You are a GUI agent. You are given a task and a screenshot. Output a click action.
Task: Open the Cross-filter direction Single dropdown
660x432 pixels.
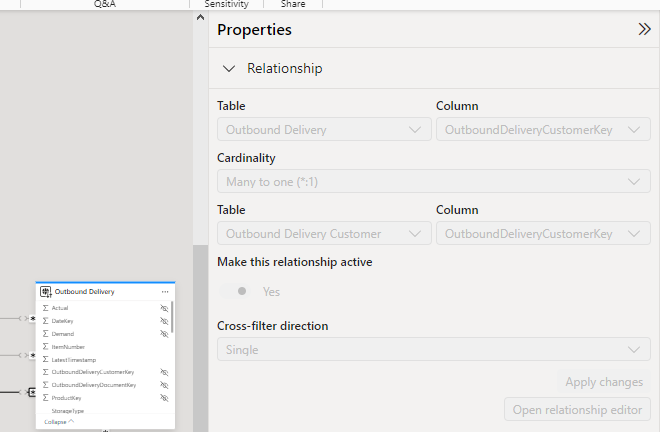coord(434,349)
